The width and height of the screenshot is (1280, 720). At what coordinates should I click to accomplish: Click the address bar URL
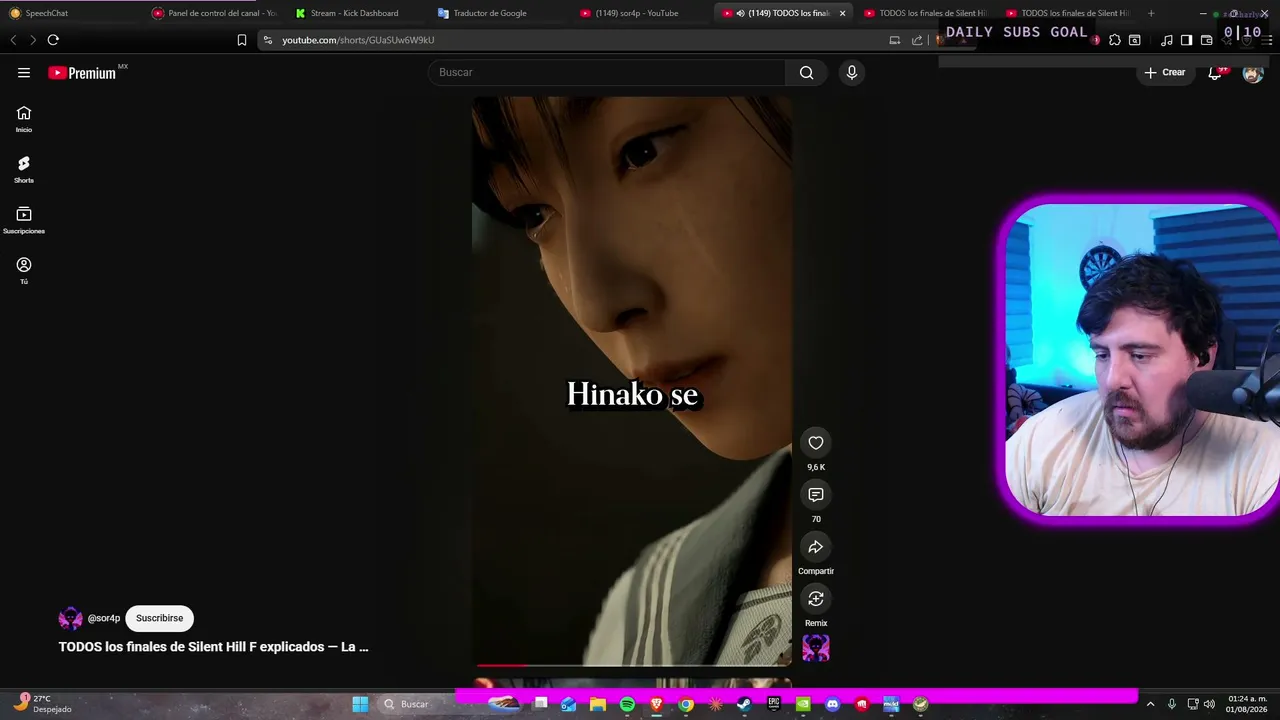(x=358, y=40)
